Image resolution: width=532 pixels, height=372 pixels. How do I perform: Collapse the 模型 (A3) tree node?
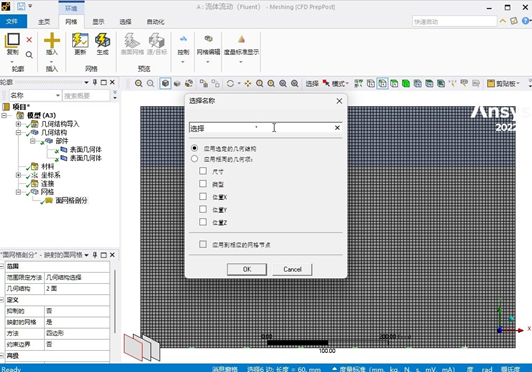(4, 115)
